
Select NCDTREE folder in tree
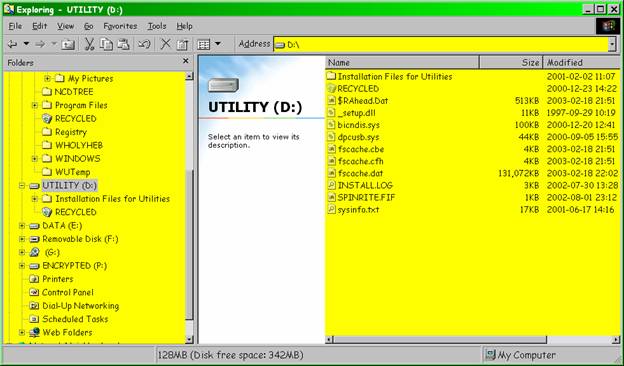pyautogui.click(x=74, y=92)
